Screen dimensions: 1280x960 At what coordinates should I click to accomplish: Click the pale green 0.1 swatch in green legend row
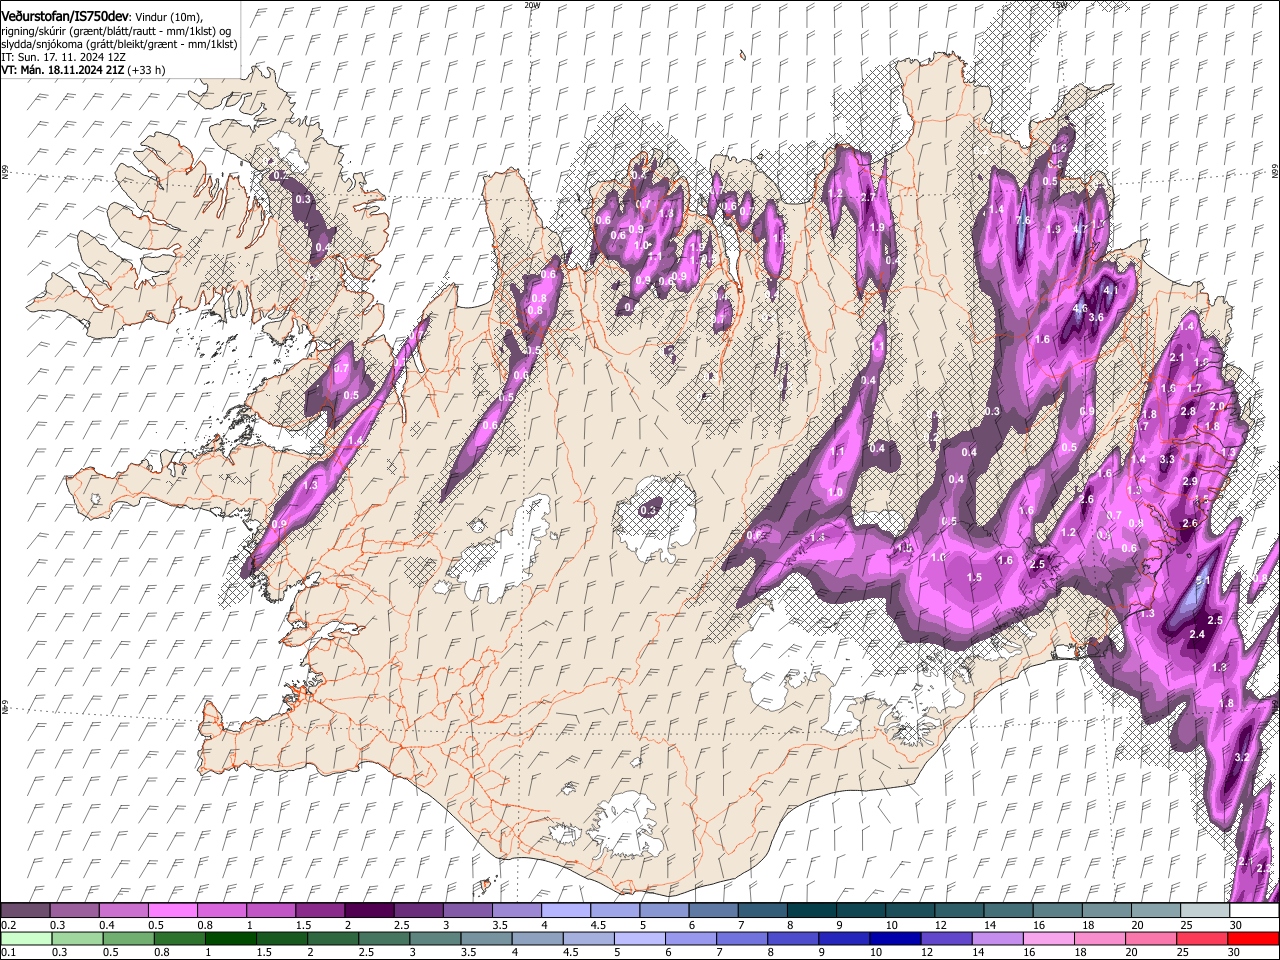(x=26, y=938)
